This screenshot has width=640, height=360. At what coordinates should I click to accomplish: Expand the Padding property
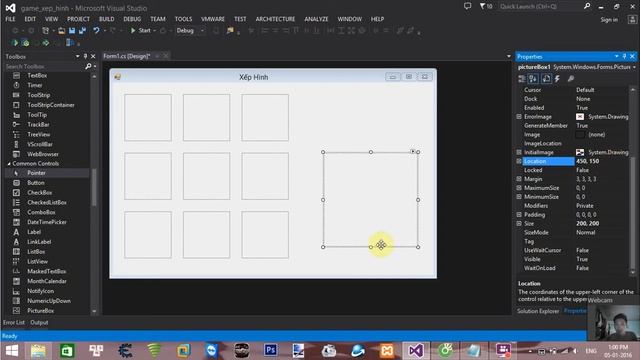(x=519, y=215)
